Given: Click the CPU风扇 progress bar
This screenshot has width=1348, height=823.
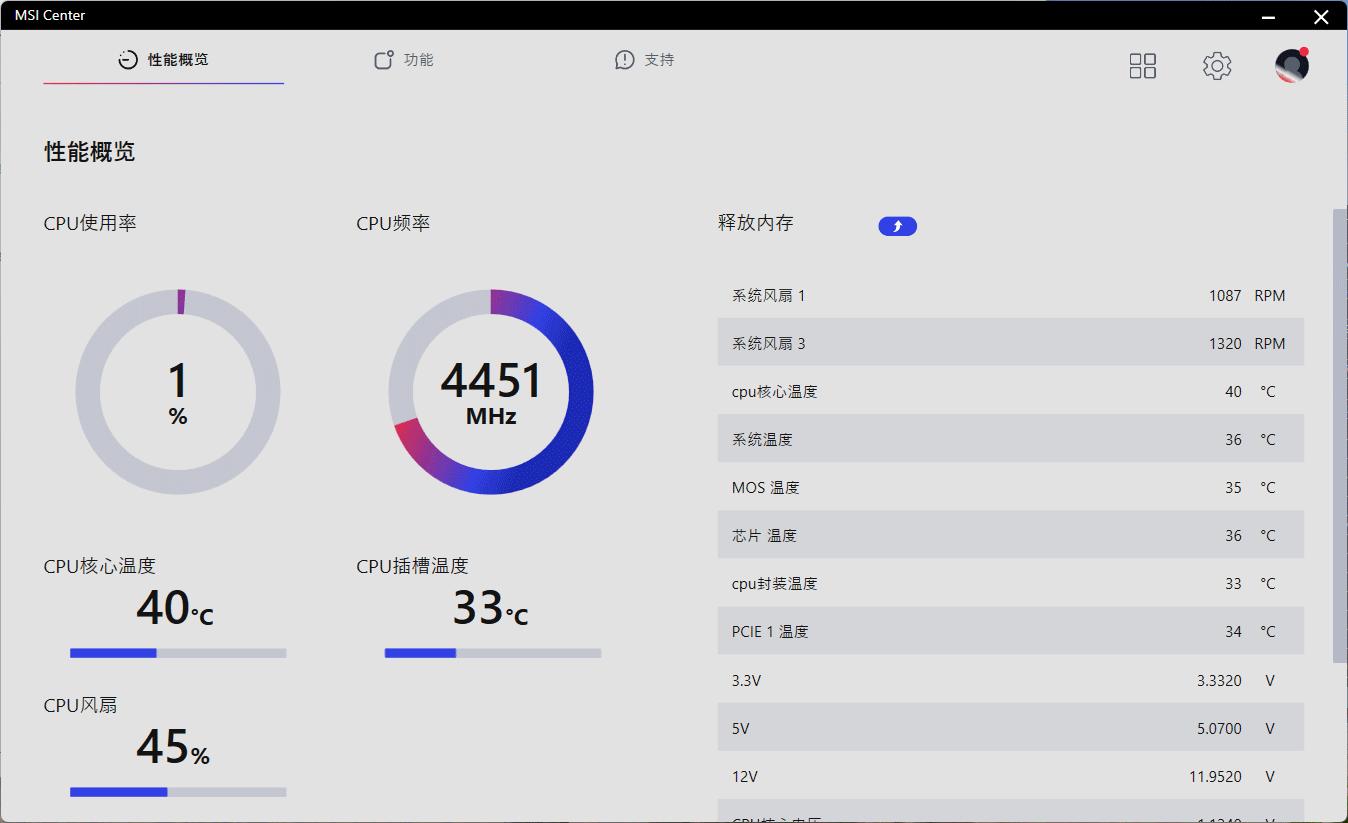Looking at the screenshot, I should (176, 792).
